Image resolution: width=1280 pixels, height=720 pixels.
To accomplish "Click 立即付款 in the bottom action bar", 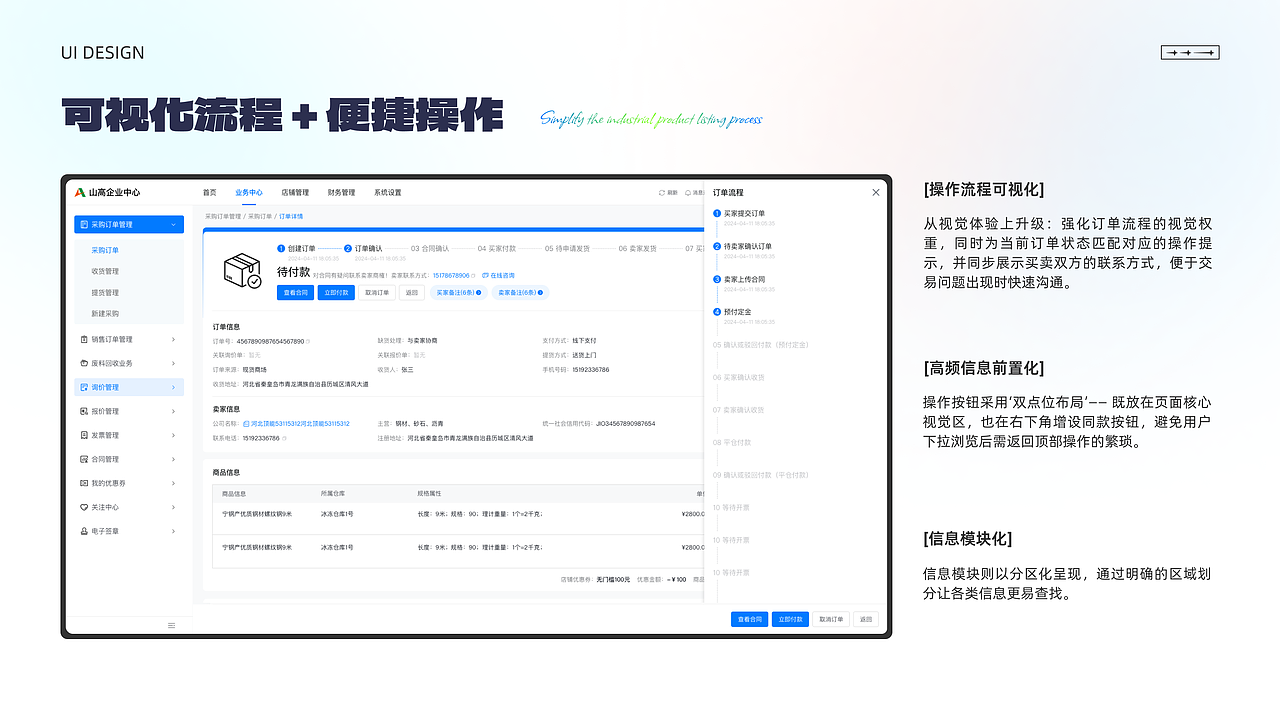I will [790, 619].
